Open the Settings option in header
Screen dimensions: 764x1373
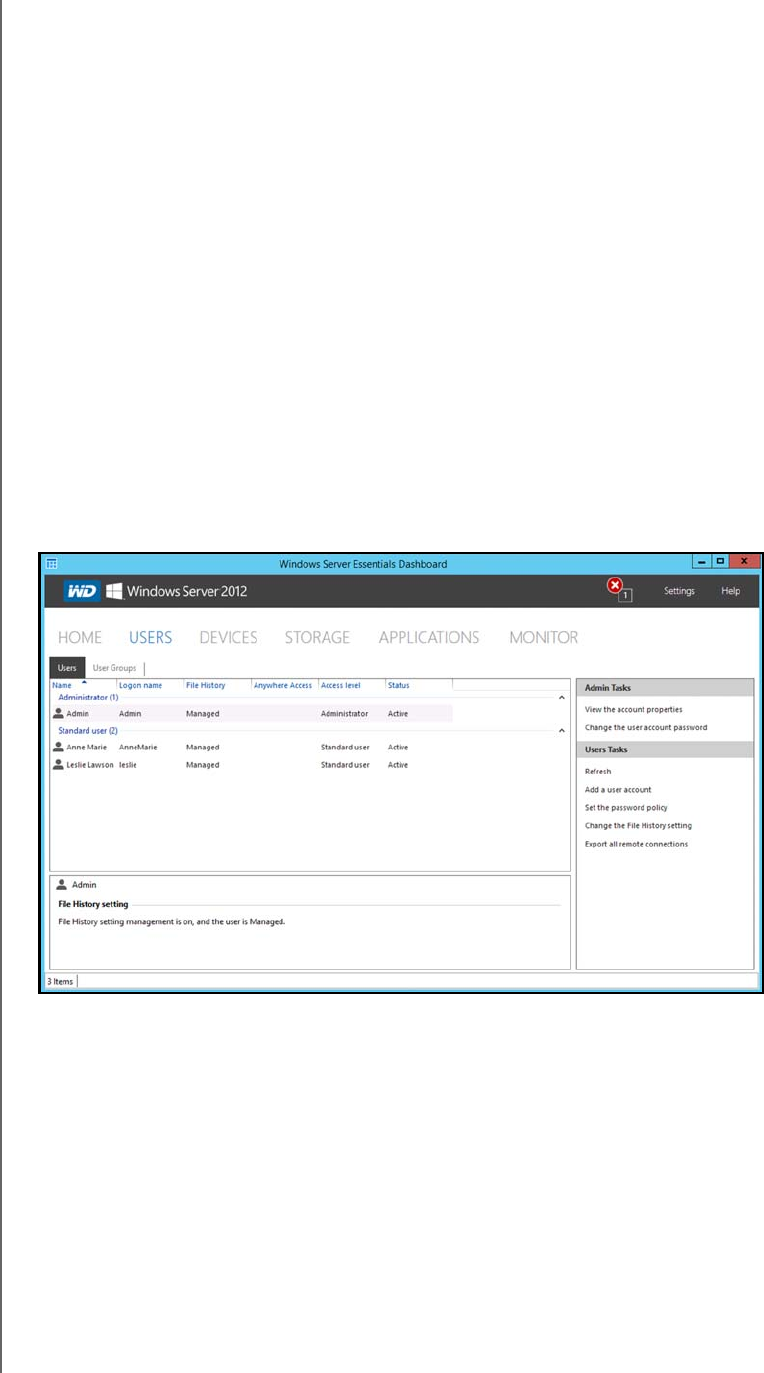pyautogui.click(x=679, y=591)
